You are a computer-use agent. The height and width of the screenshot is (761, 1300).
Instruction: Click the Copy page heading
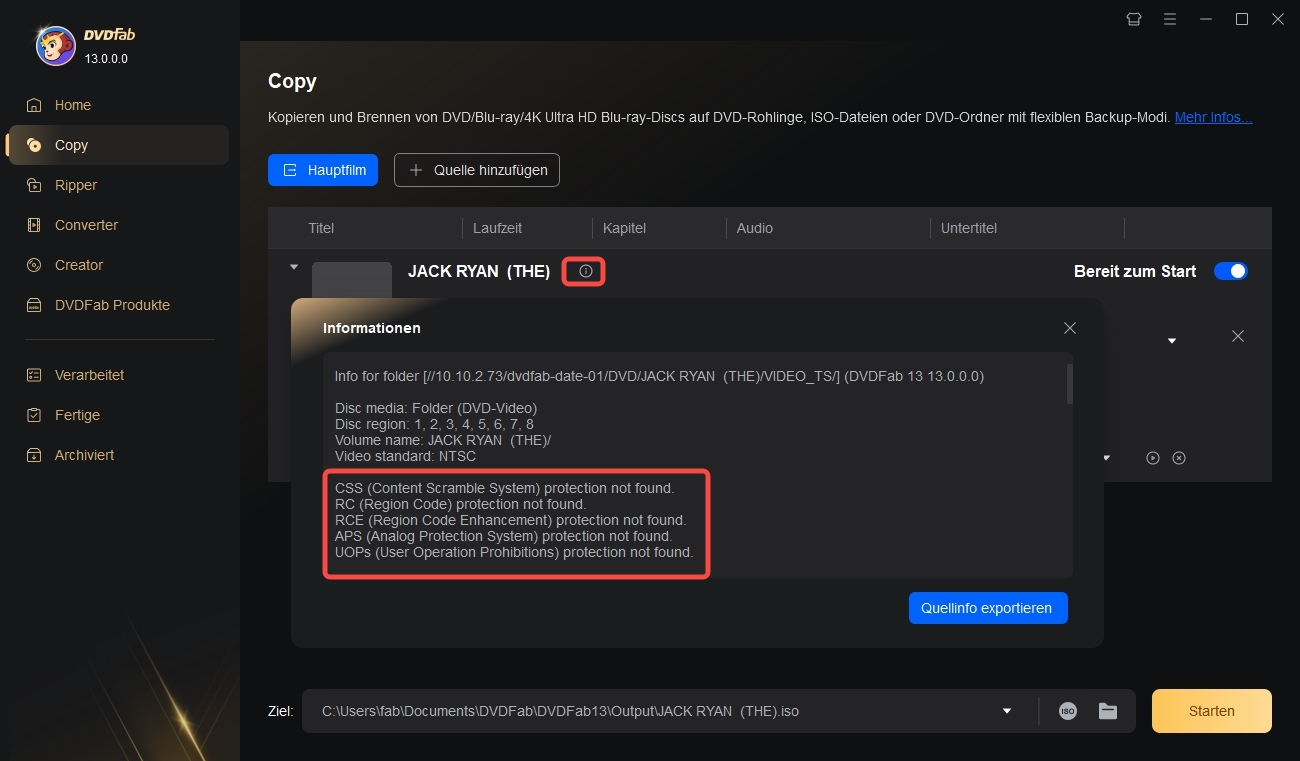[292, 82]
